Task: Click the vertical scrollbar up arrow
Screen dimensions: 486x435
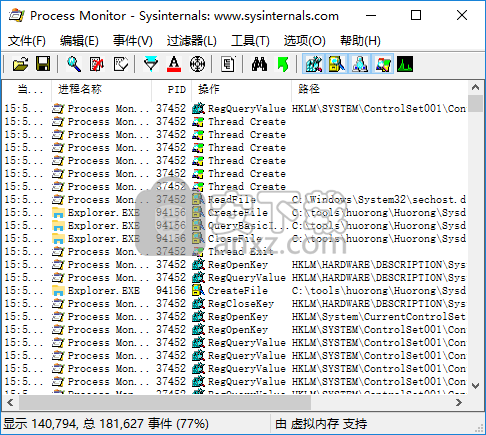Action: (475, 88)
